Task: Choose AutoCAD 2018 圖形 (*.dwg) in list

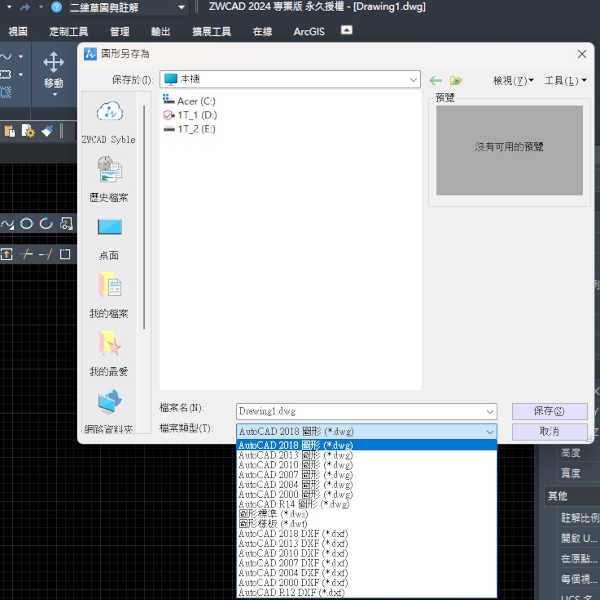Action: pyautogui.click(x=367, y=445)
